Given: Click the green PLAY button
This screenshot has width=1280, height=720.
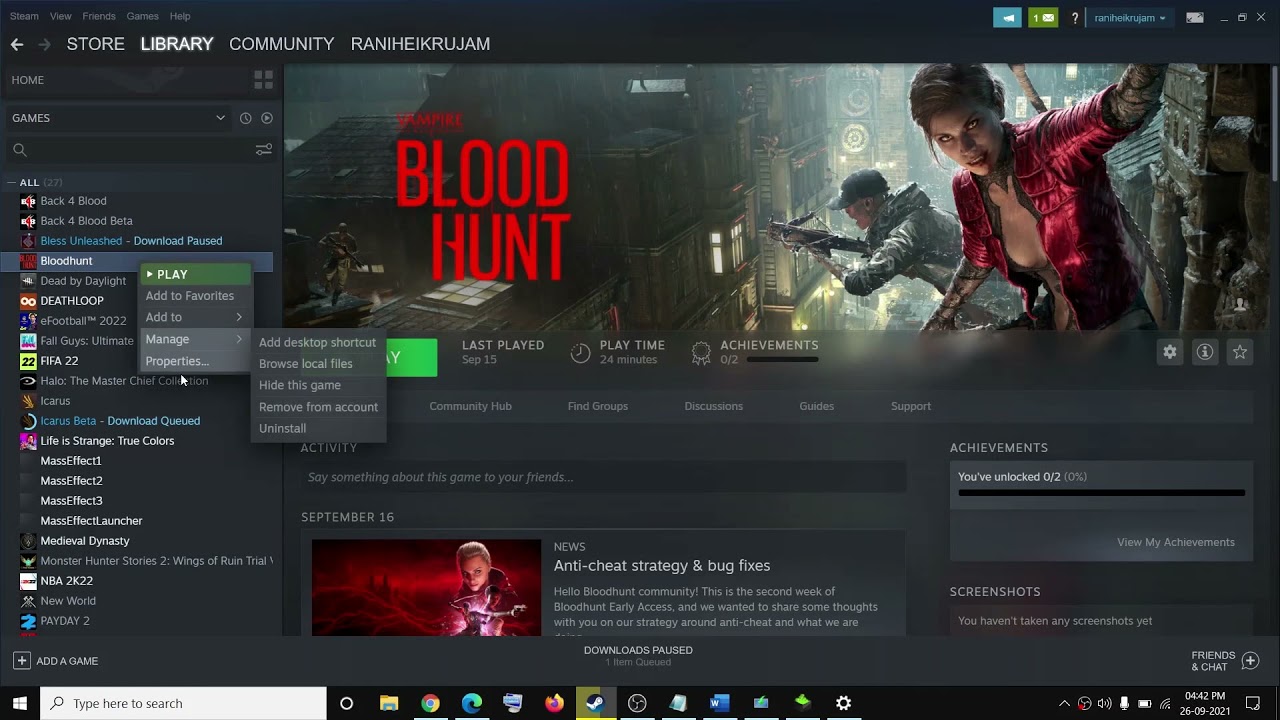Looking at the screenshot, I should [x=411, y=358].
